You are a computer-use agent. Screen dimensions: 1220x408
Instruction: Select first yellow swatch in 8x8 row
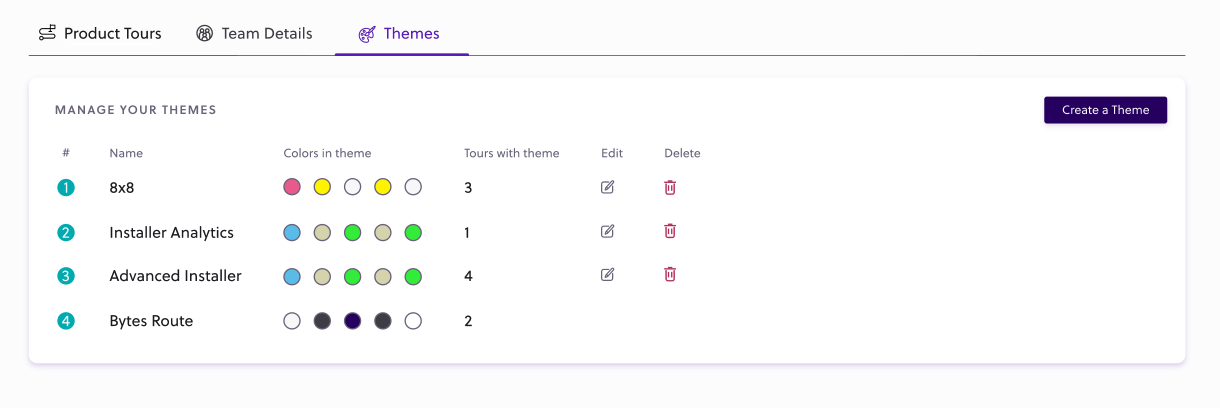(322, 187)
